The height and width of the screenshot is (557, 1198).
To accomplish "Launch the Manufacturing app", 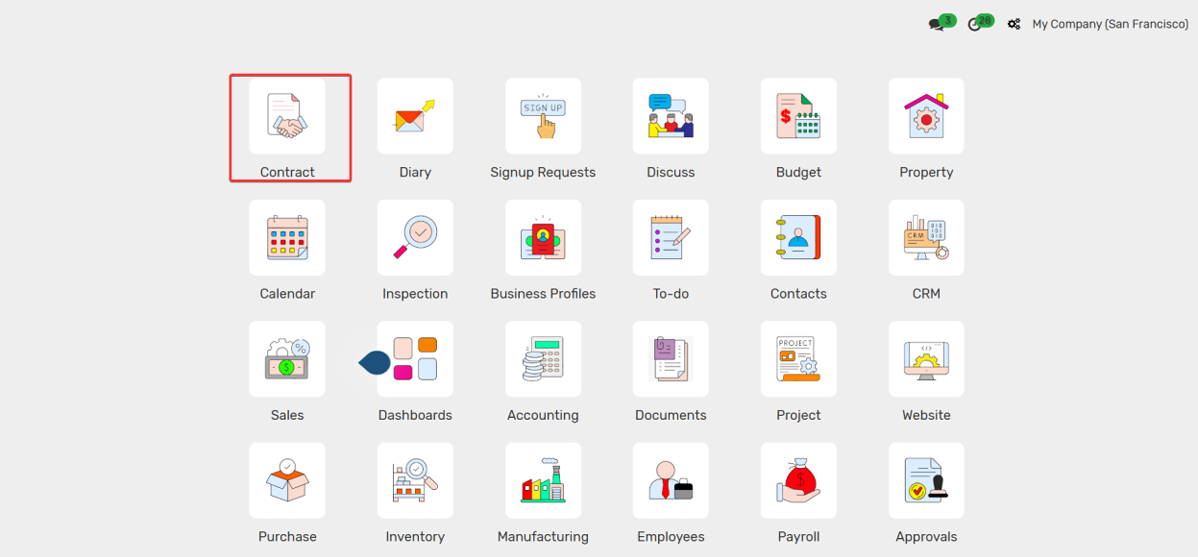I will 543,481.
